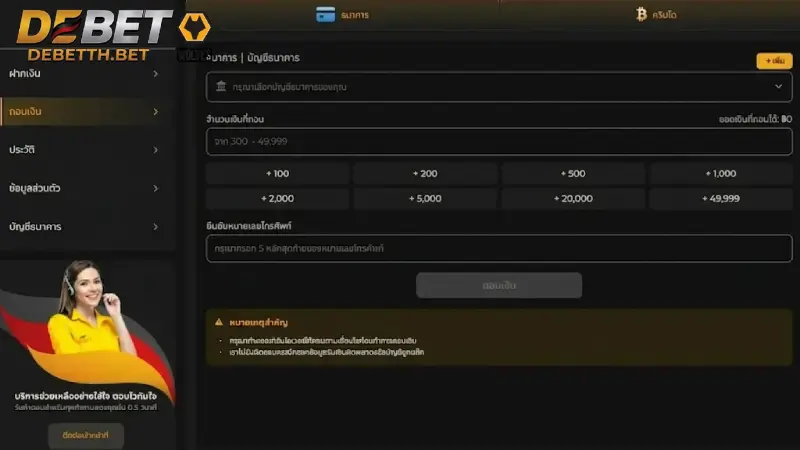Viewport: 800px width, 450px height.
Task: Expand the ประวัติ sidebar item
Action: pos(84,149)
